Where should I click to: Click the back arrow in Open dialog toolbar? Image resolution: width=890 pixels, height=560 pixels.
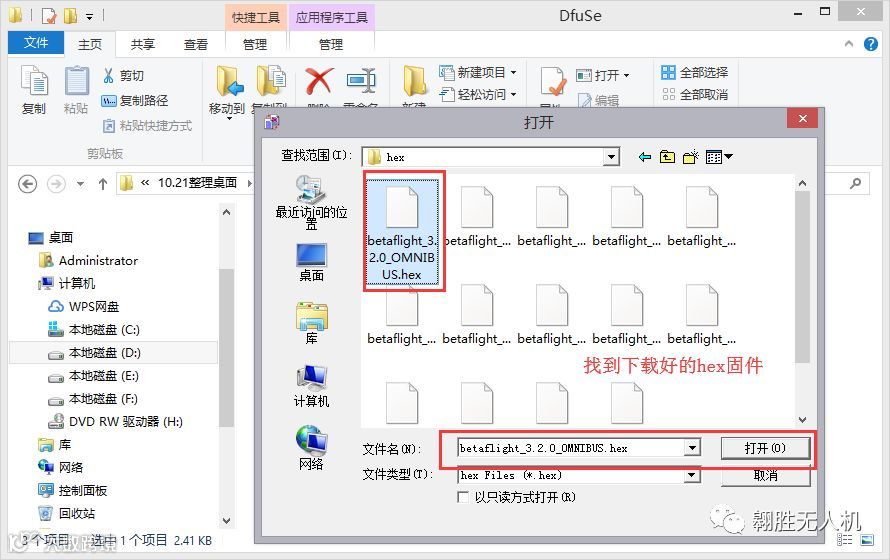coord(644,157)
